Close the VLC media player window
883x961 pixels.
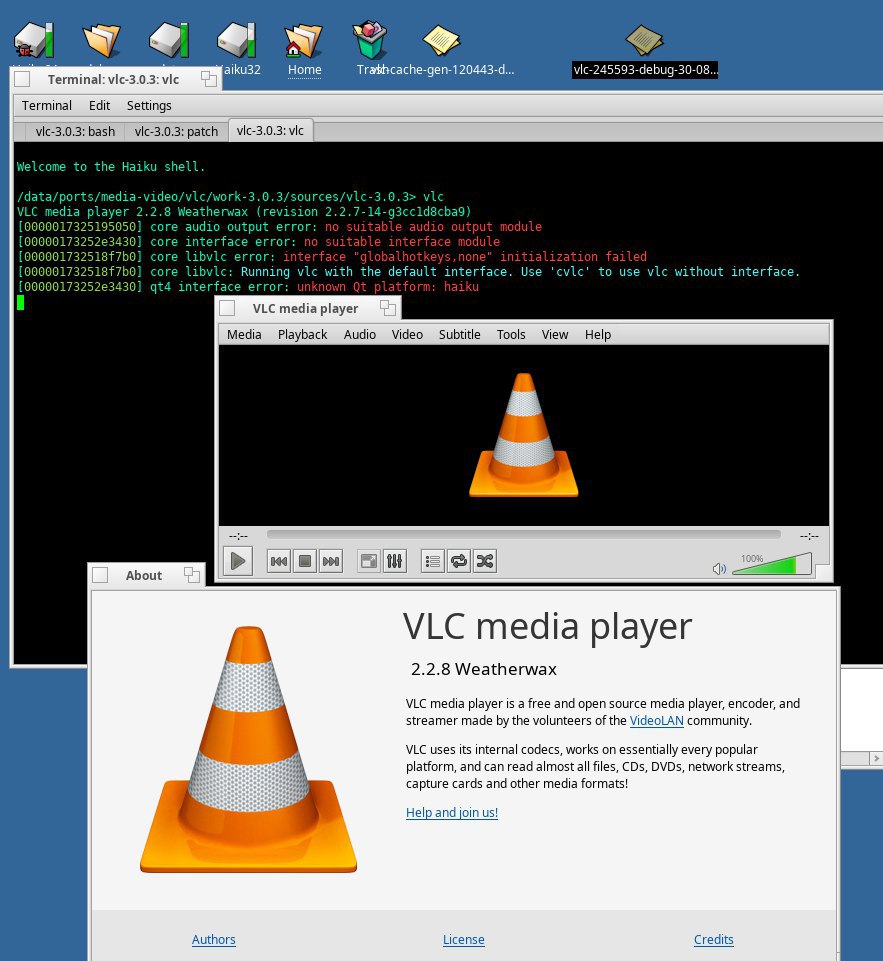point(227,308)
